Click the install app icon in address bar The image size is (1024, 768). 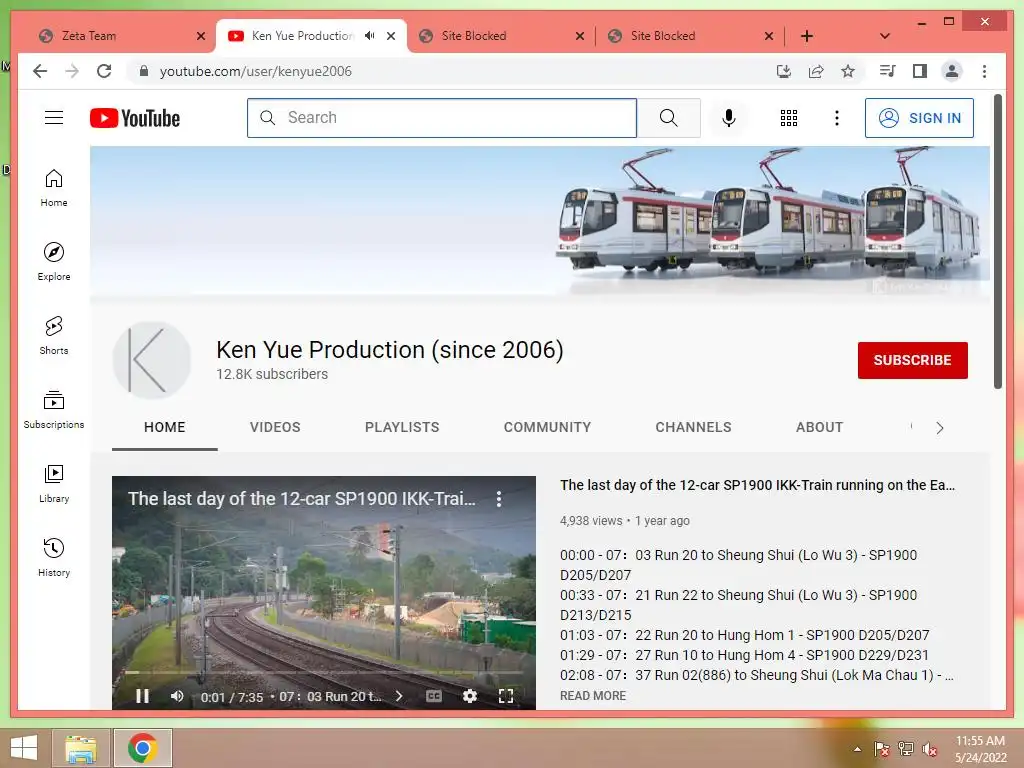tap(784, 71)
